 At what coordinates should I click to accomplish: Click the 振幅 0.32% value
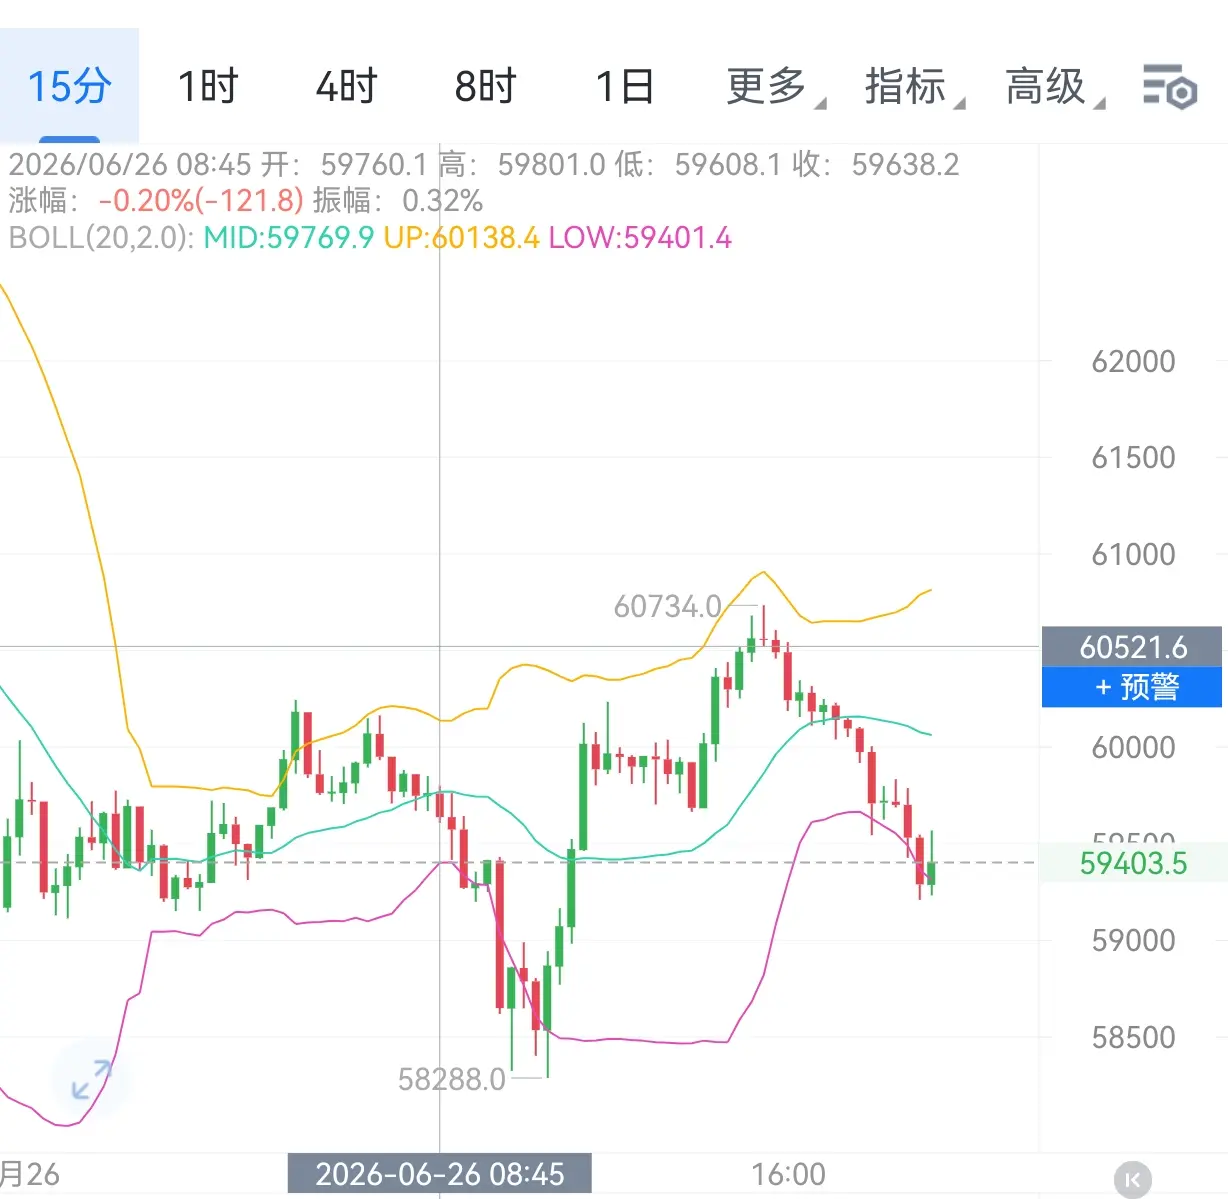tap(397, 200)
